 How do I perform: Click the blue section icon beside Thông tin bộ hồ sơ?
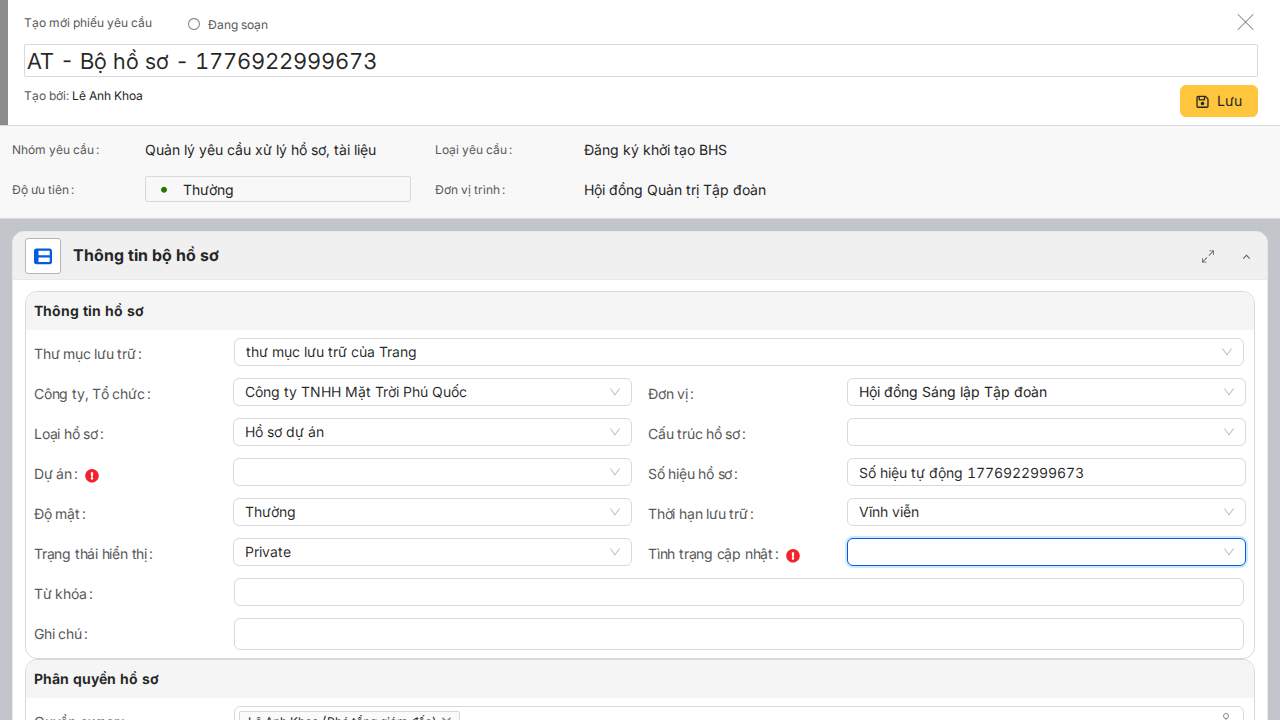coord(43,256)
